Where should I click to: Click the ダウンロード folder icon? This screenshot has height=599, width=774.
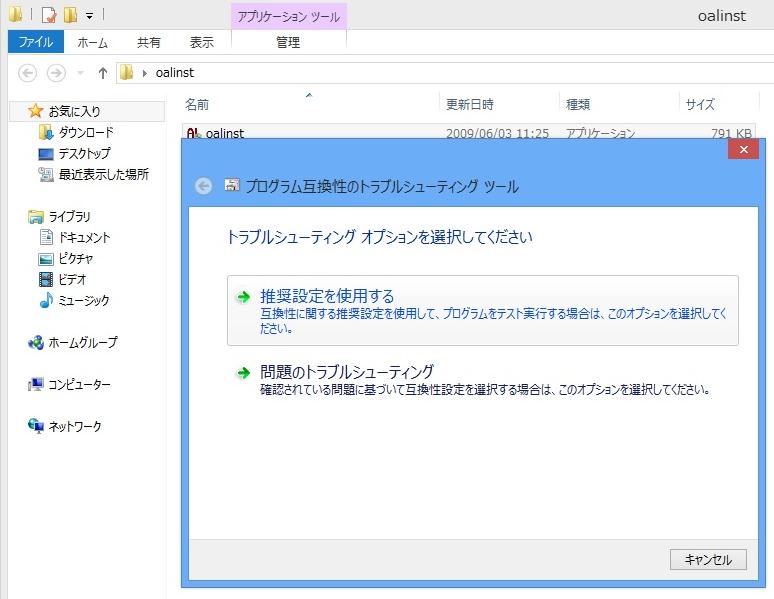(46, 132)
